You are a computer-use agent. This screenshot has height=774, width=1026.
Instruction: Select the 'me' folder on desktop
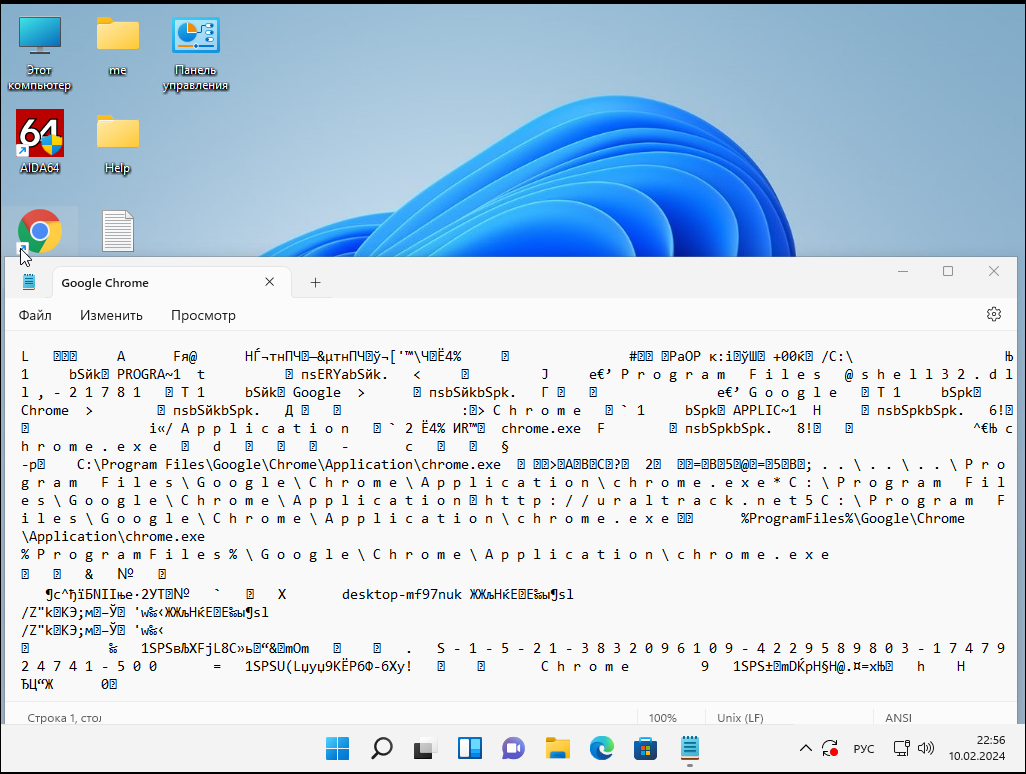pyautogui.click(x=118, y=46)
